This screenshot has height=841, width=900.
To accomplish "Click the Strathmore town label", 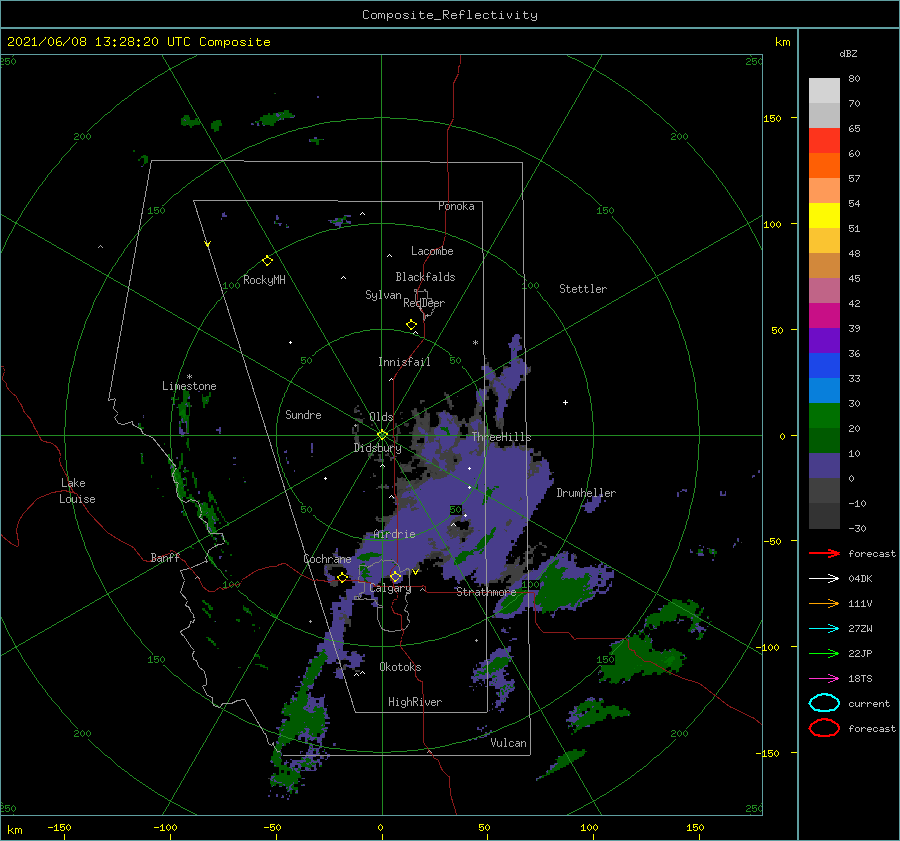I will [486, 591].
